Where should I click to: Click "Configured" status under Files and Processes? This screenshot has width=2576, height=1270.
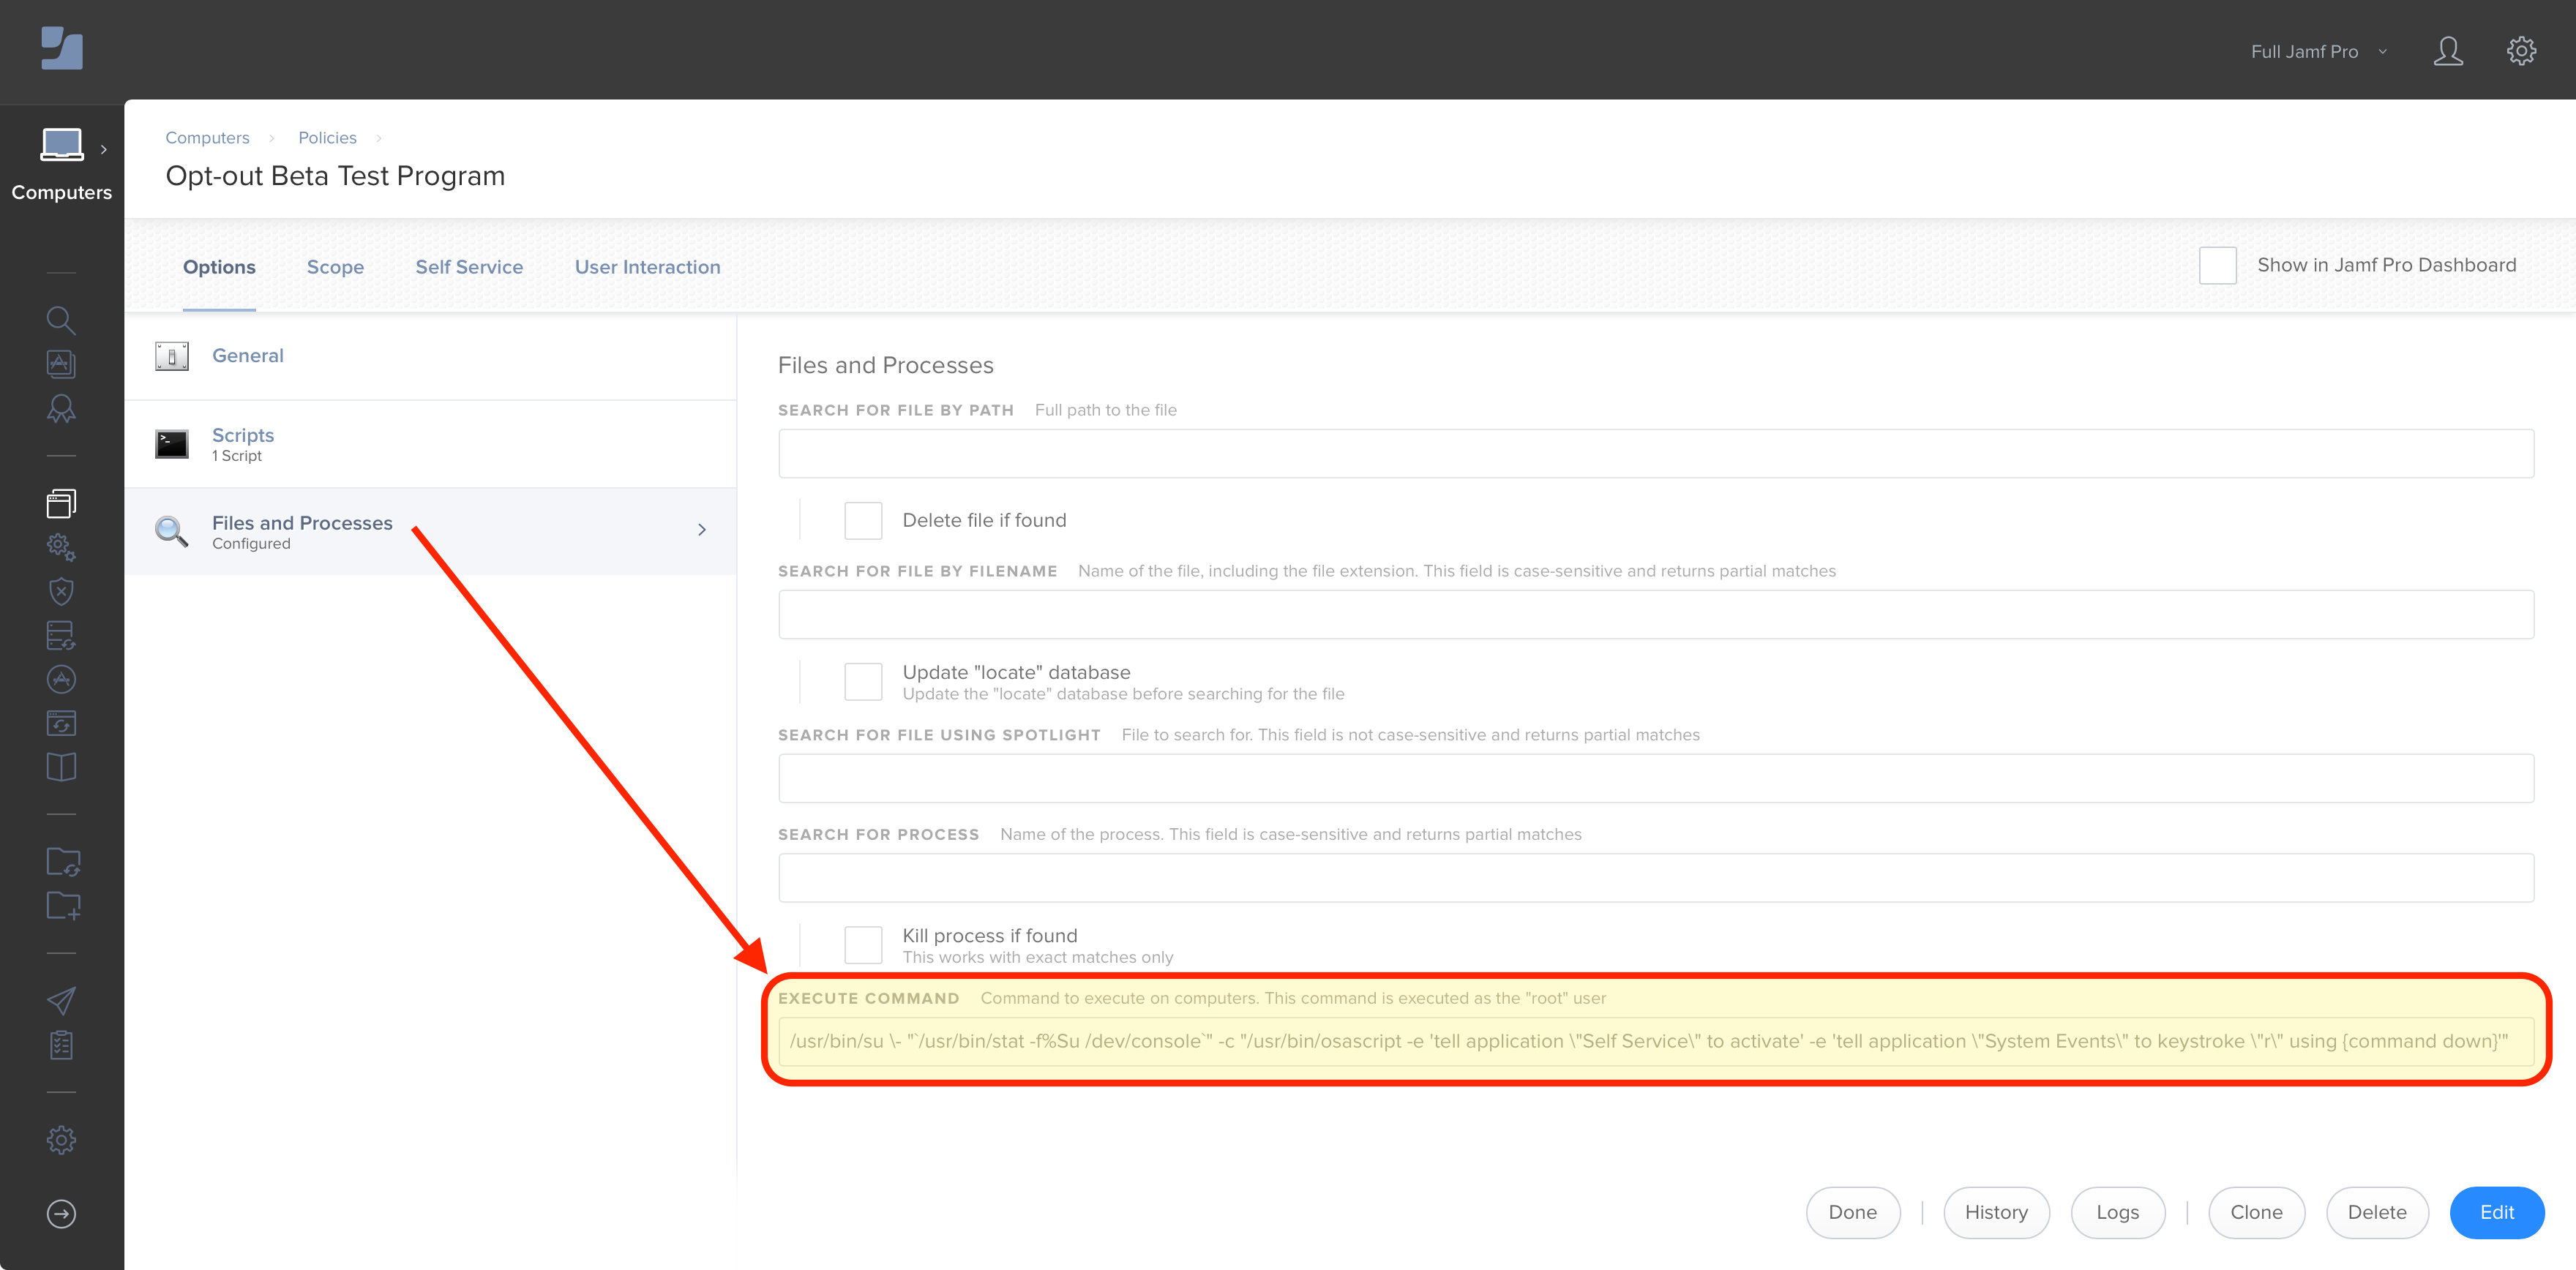[x=251, y=544]
